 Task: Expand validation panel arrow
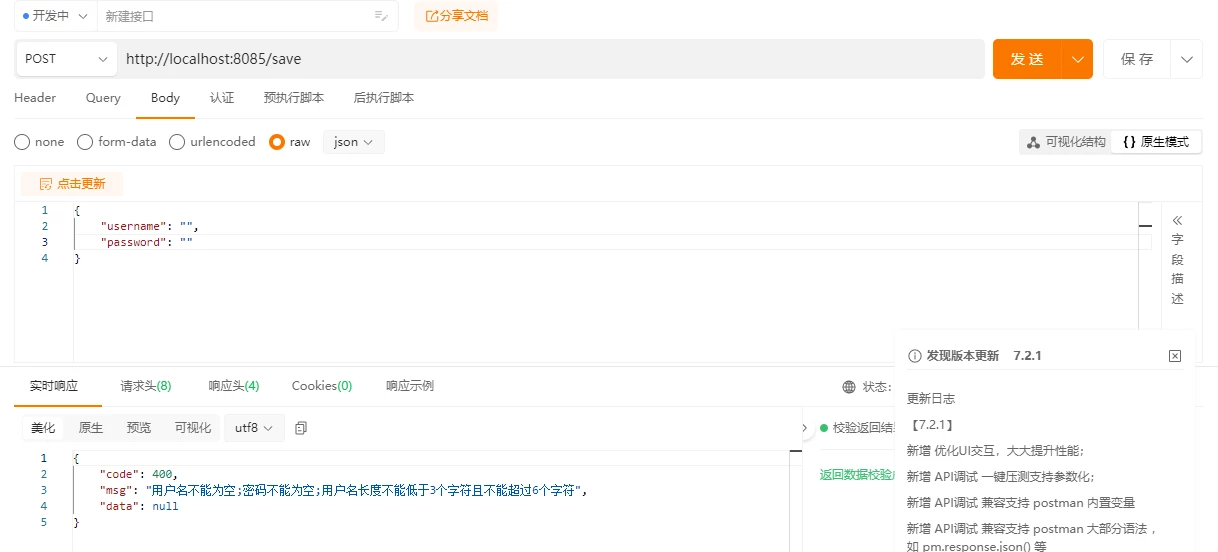click(x=806, y=428)
